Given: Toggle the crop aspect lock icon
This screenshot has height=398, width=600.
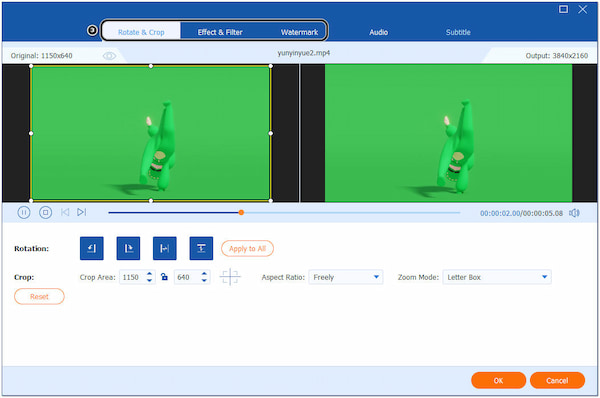Looking at the screenshot, I should pos(164,277).
